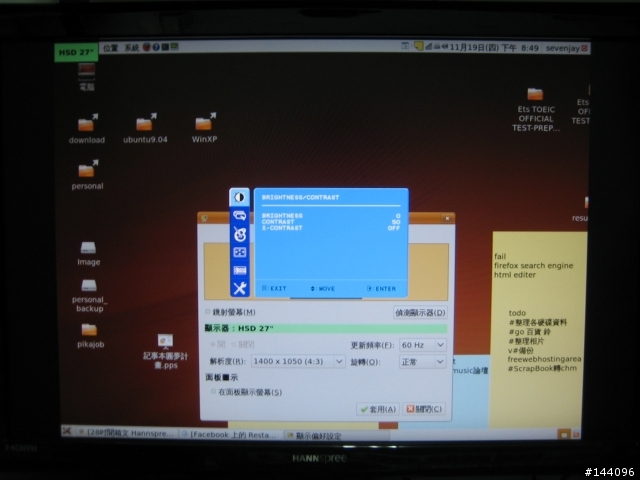Image resolution: width=640 pixels, height=480 pixels.
Task: Toggle 在面板顯示螢幕(S) checkbox
Action: coord(213,391)
